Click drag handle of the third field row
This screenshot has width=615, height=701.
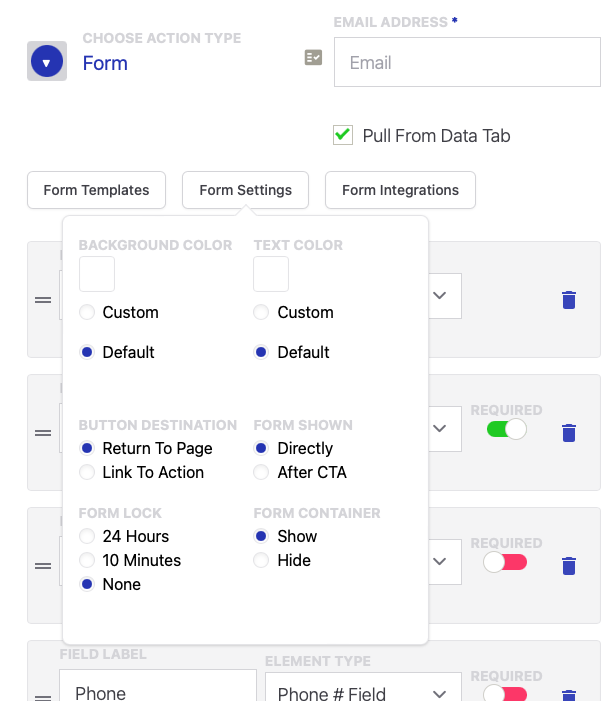coord(43,565)
